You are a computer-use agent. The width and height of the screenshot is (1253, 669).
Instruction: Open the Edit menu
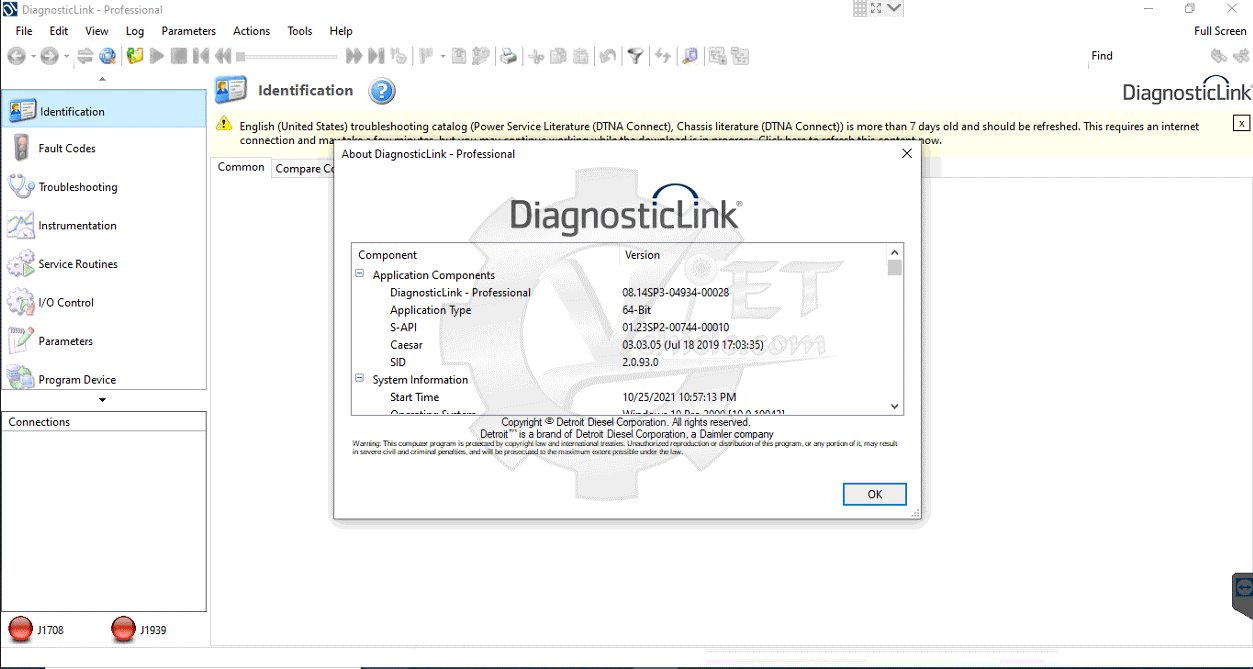pos(59,31)
